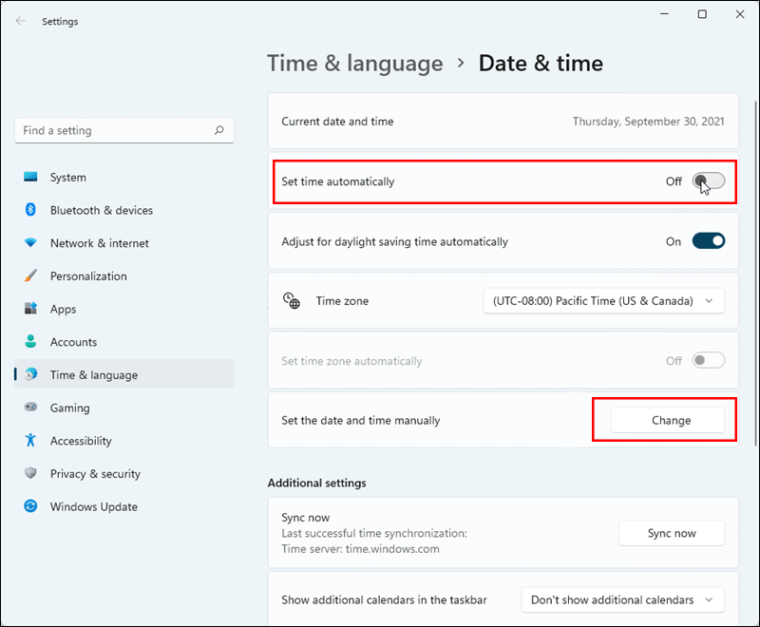The width and height of the screenshot is (760, 627).
Task: Minimize the Settings window
Action: point(665,14)
